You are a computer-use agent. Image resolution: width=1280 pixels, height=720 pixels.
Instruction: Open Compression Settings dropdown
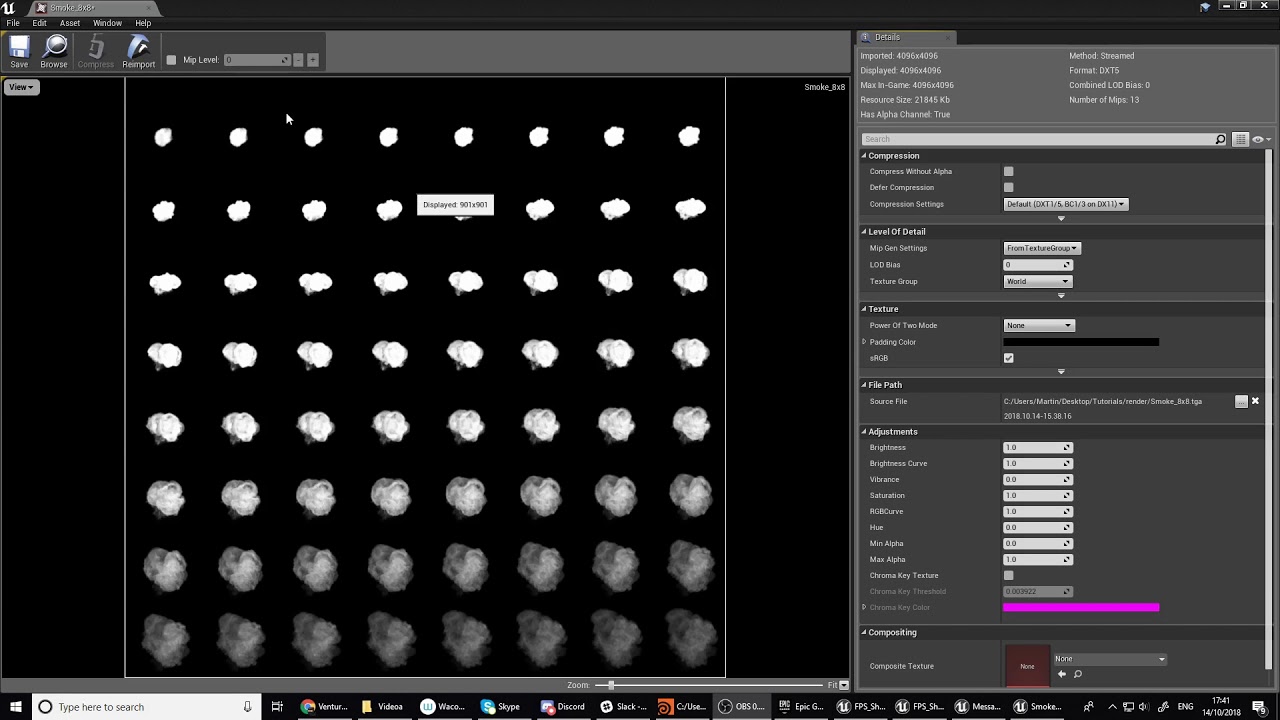[1066, 204]
